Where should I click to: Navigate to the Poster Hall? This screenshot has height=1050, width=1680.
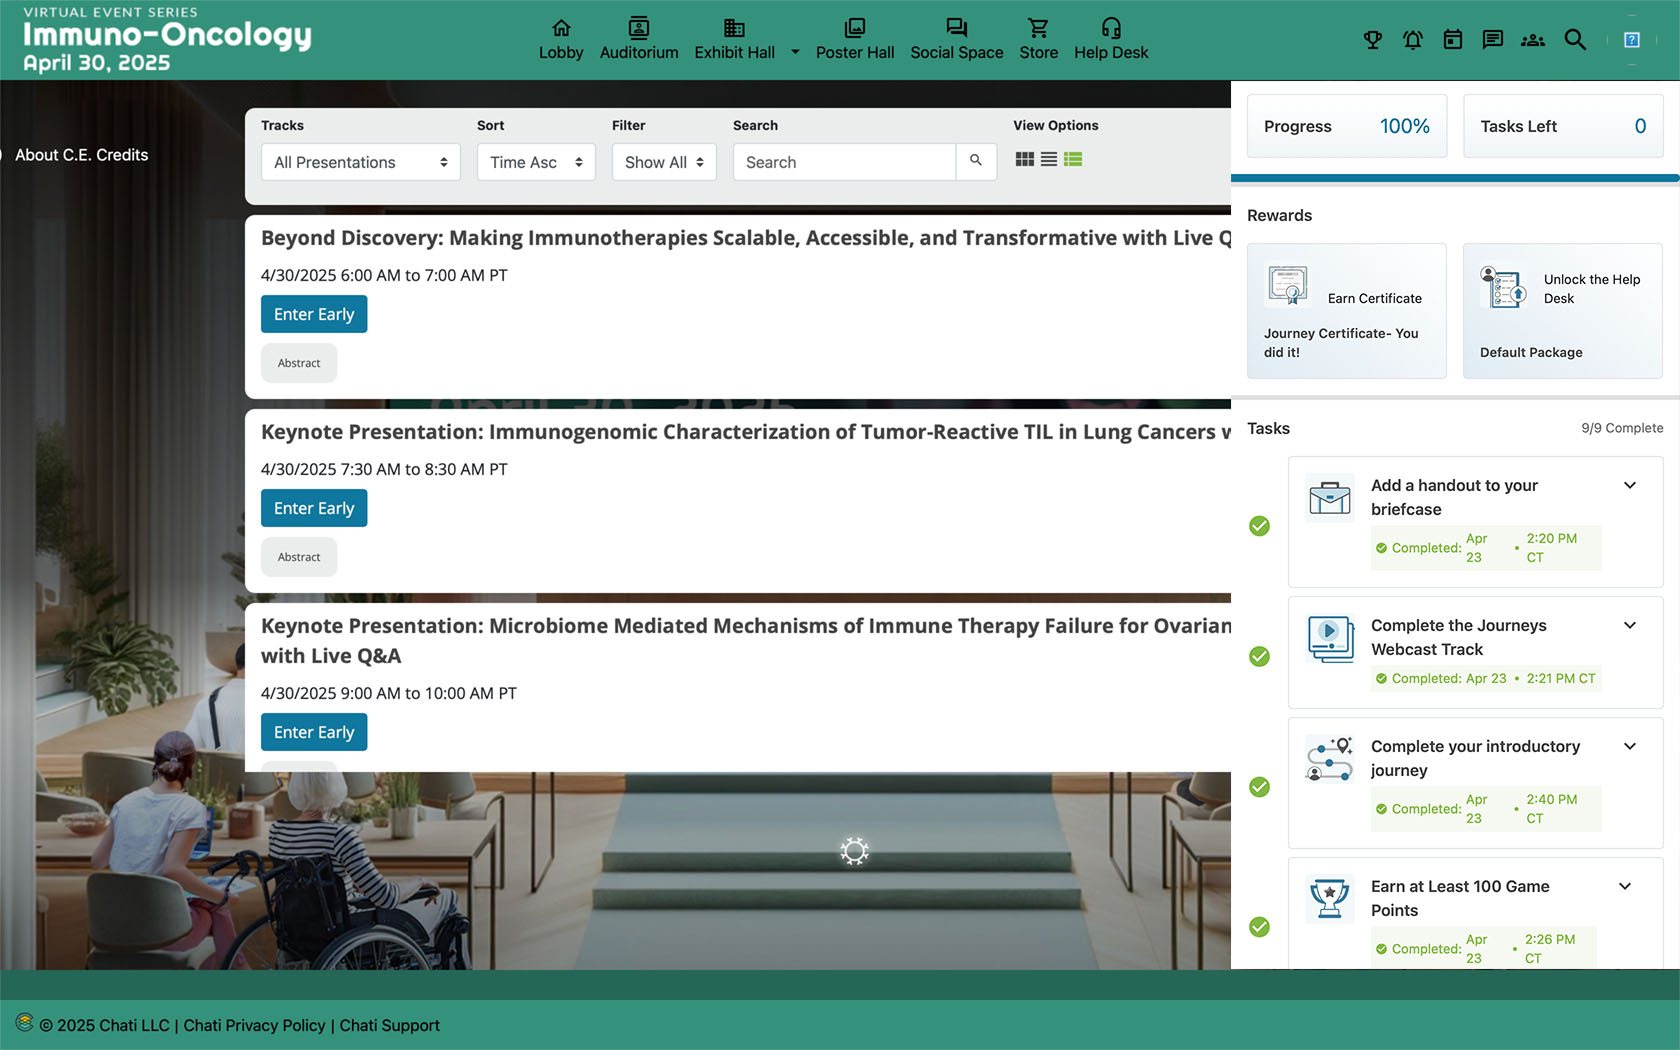point(854,40)
